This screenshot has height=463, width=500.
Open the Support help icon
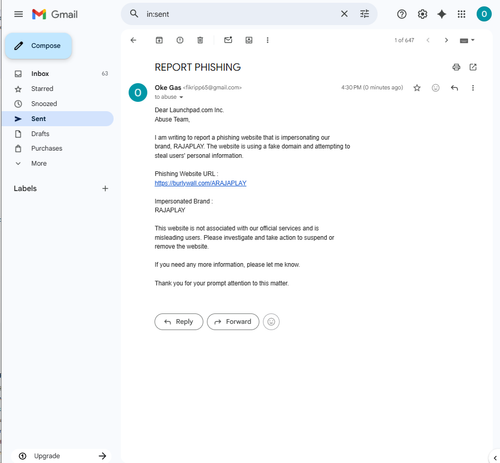pos(402,14)
